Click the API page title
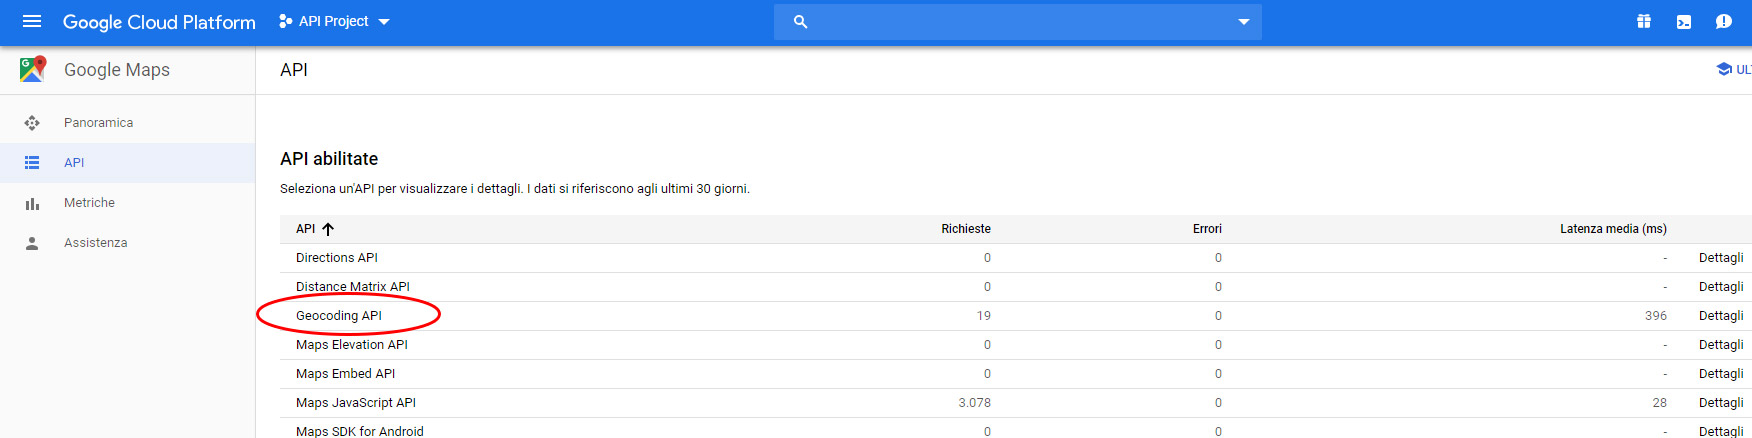The width and height of the screenshot is (1752, 438). 294,70
